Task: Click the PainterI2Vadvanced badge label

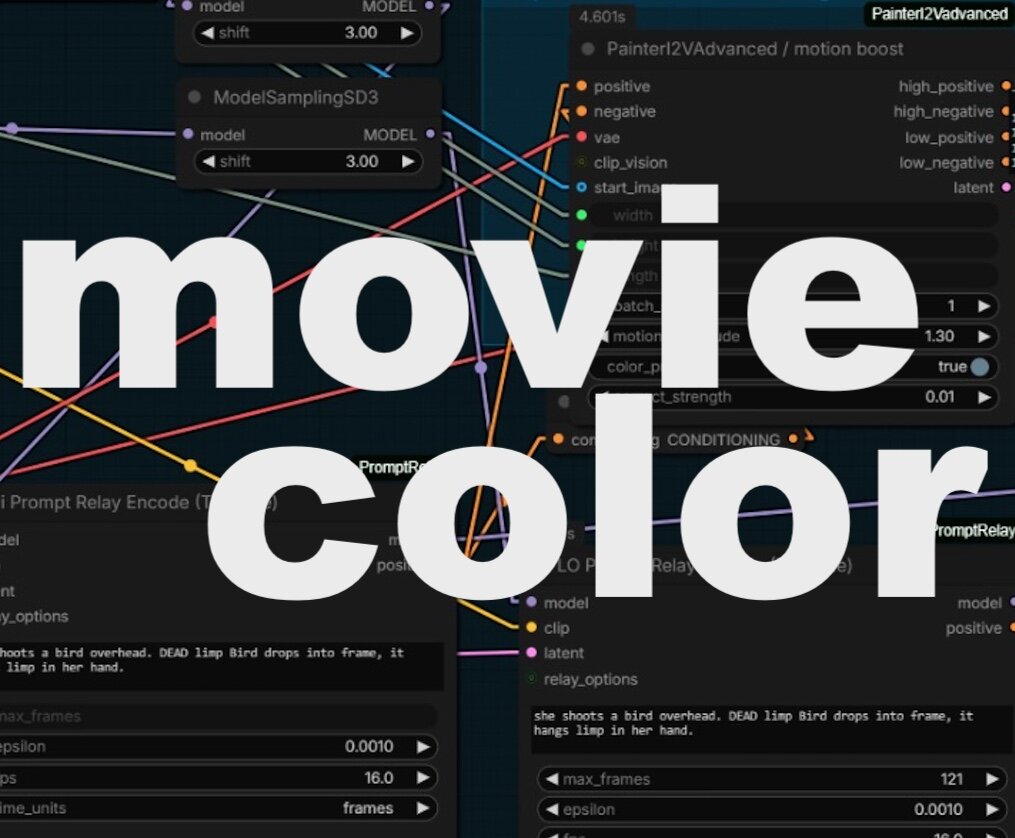Action: pyautogui.click(x=939, y=14)
